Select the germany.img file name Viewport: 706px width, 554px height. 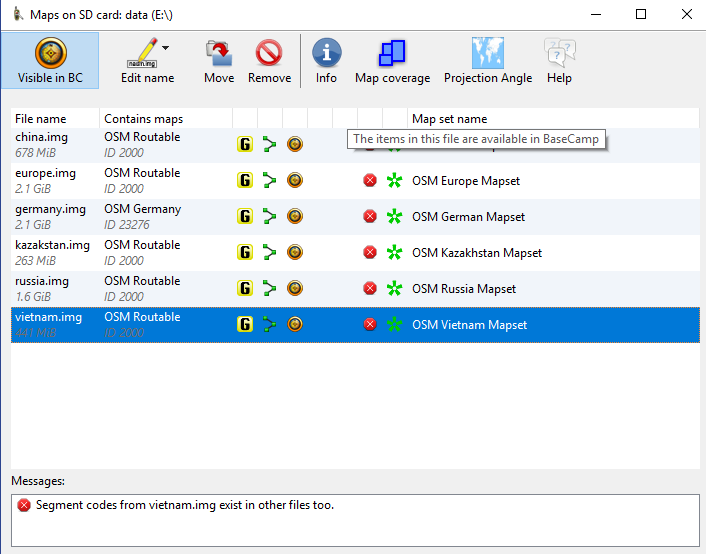pyautogui.click(x=50, y=209)
